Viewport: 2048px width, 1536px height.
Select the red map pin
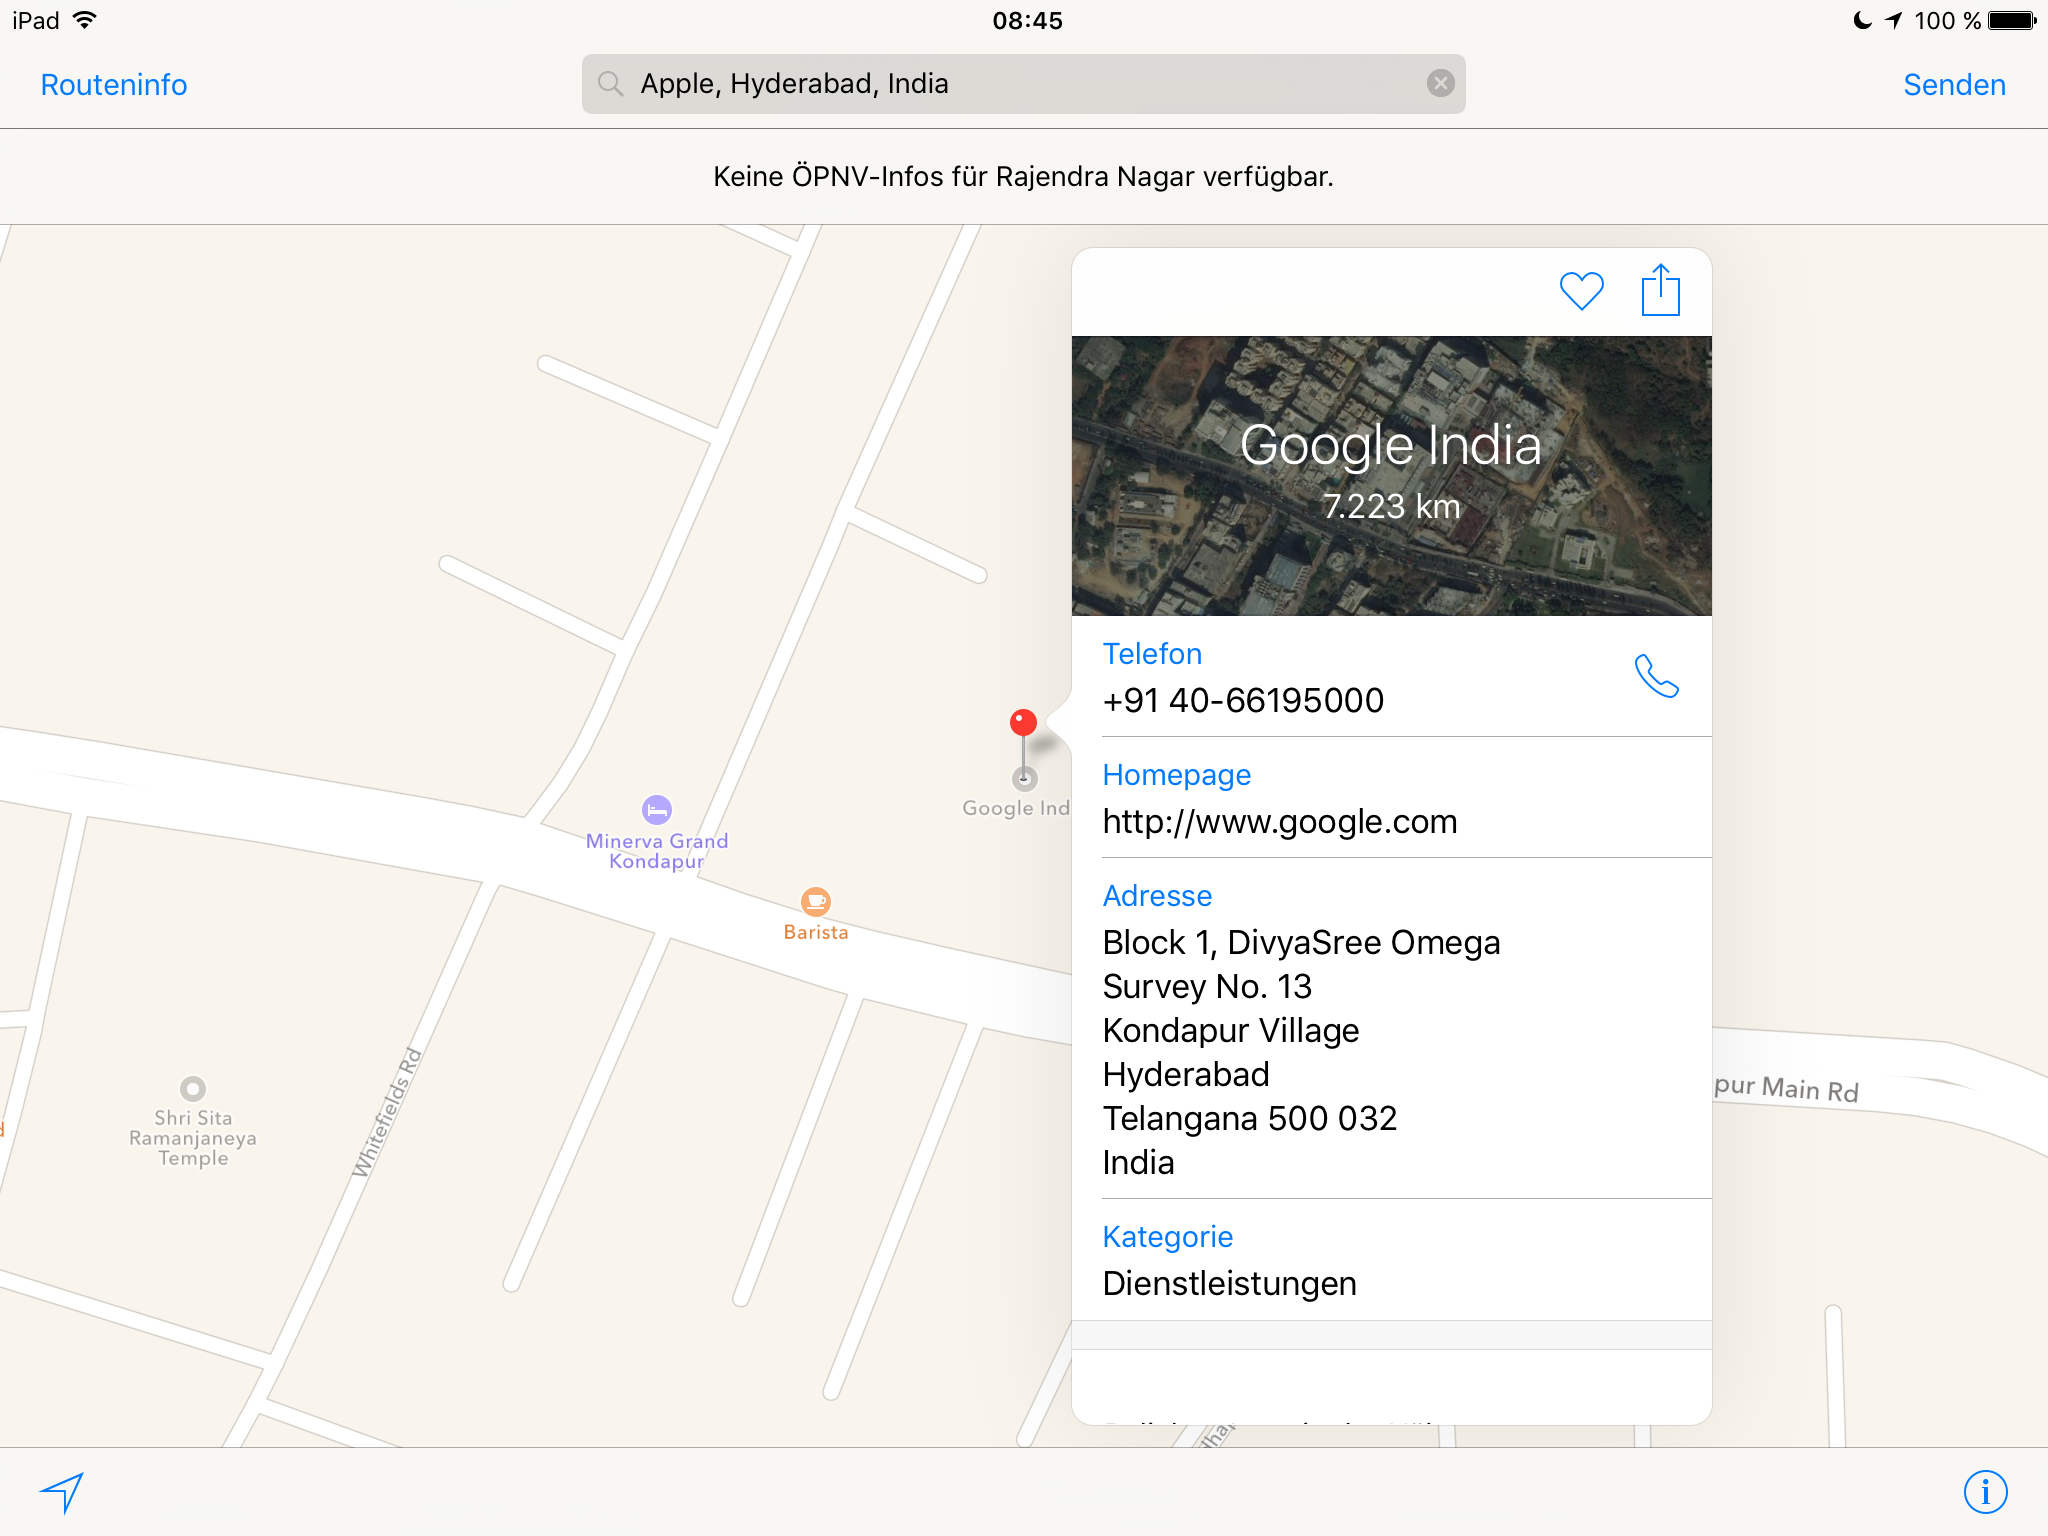point(1023,723)
